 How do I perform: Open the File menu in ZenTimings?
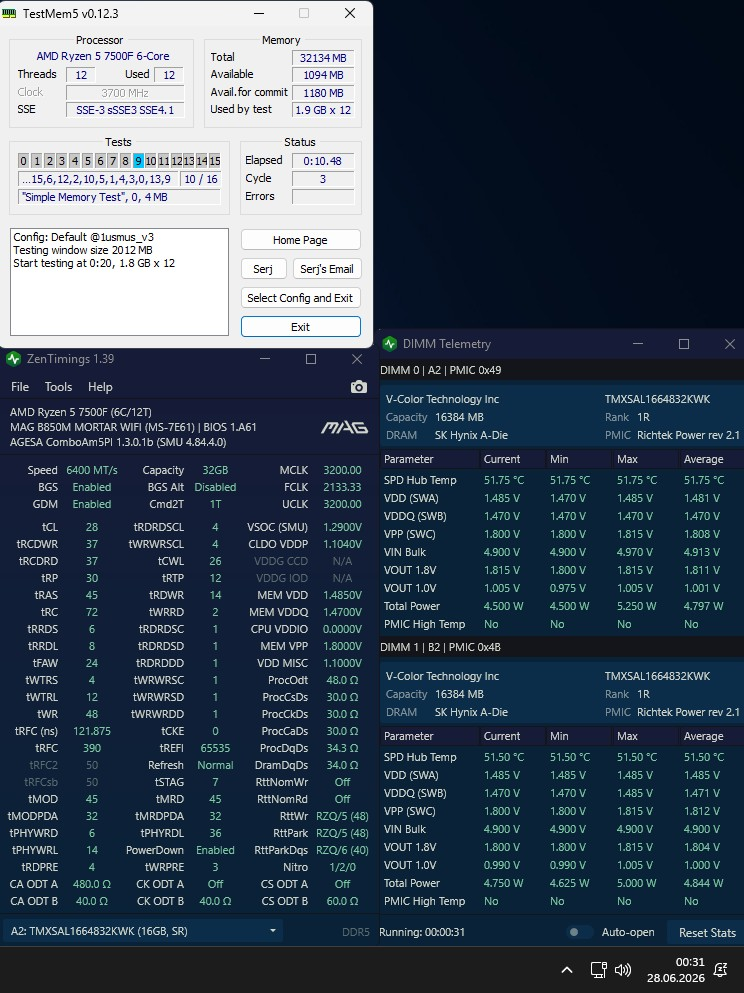coord(20,387)
